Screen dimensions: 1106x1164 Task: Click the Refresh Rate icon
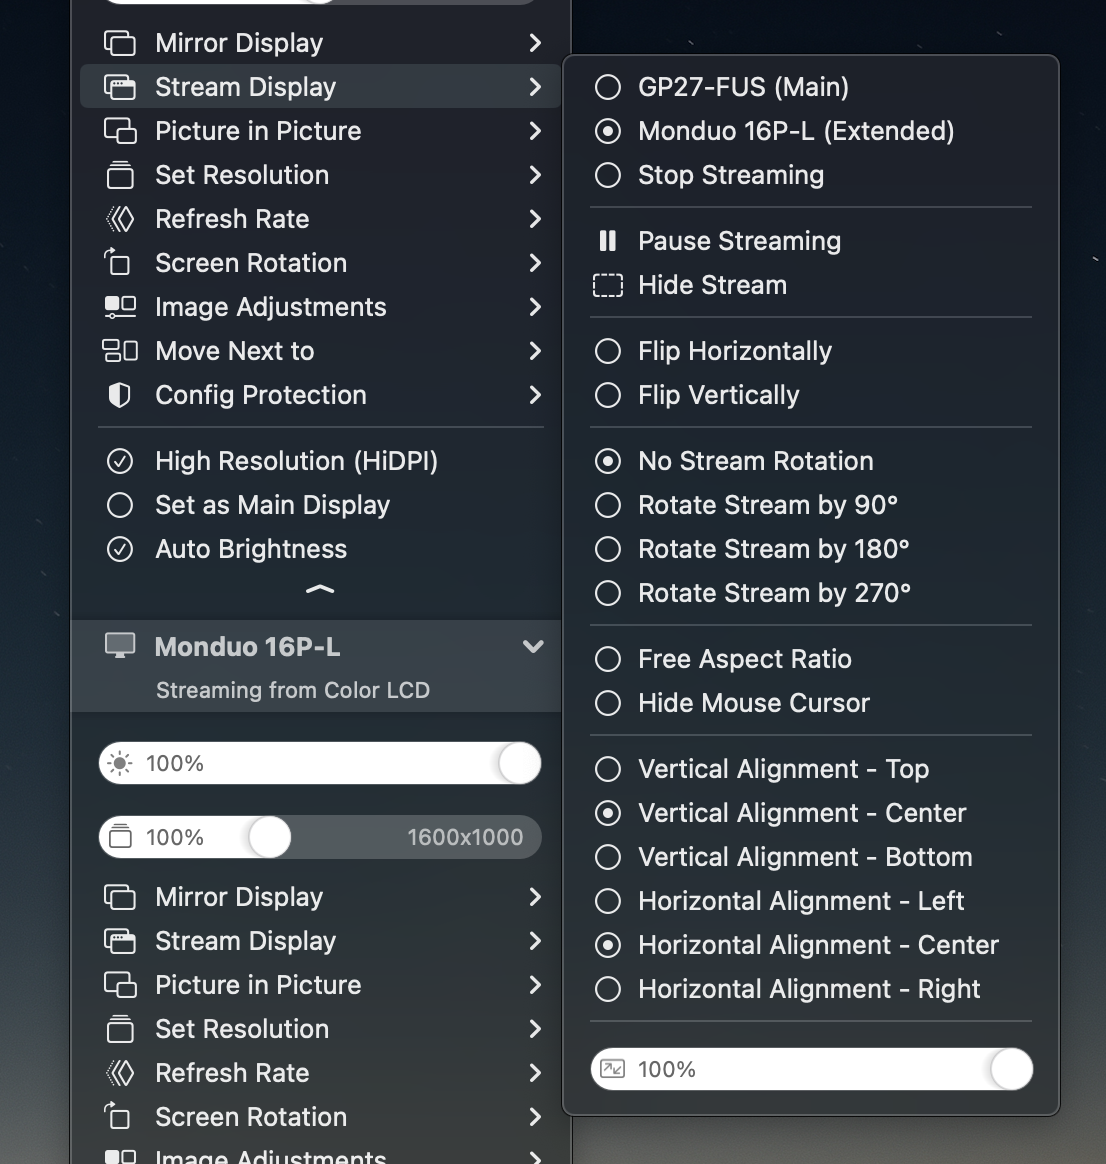coord(119,219)
